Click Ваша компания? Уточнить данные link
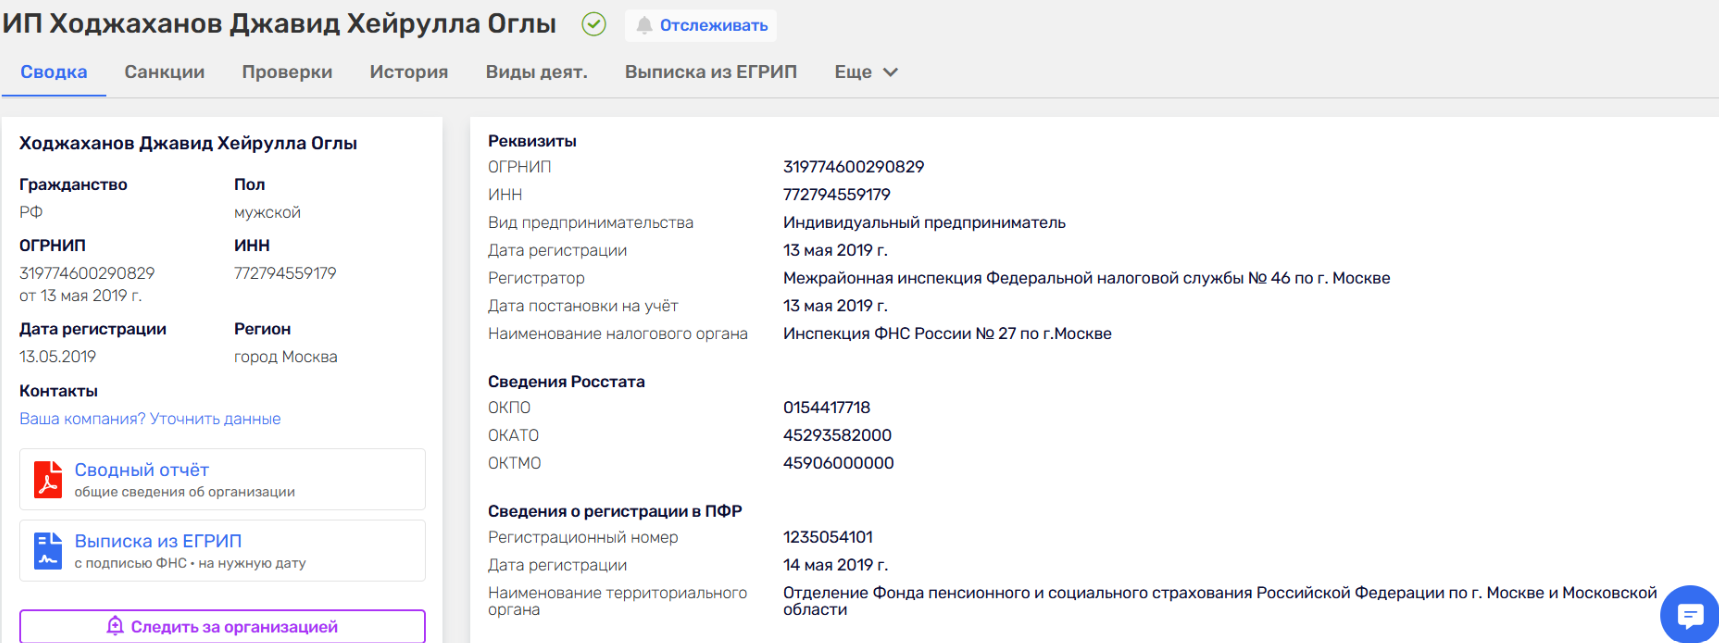This screenshot has height=643, width=1719. coord(150,419)
